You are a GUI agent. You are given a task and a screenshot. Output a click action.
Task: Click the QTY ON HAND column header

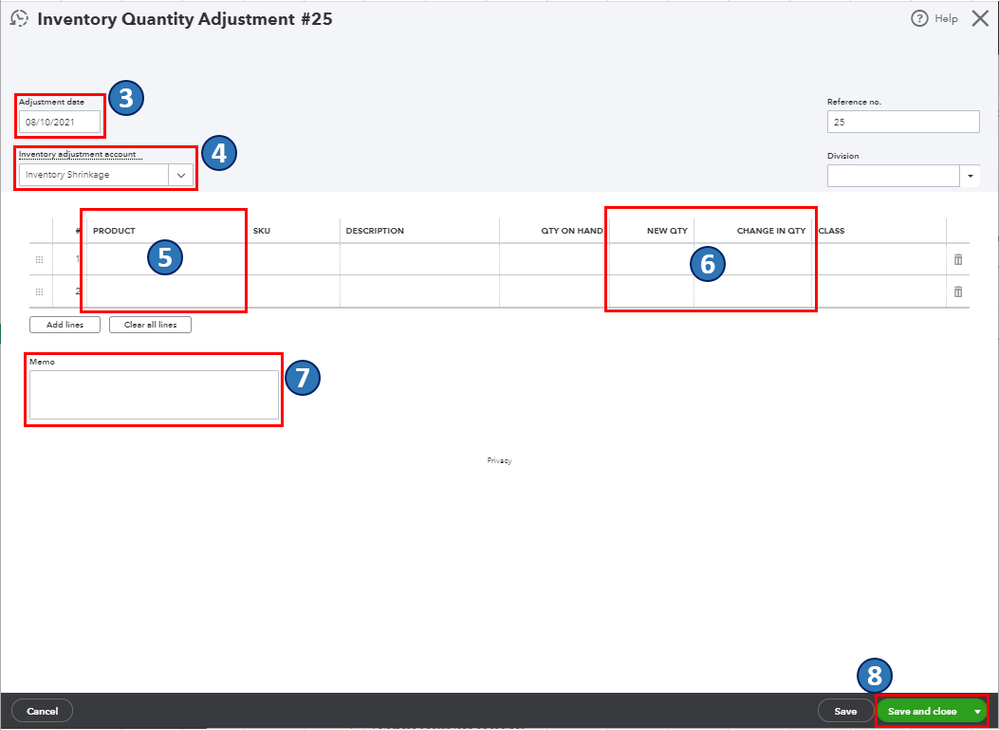click(x=571, y=231)
